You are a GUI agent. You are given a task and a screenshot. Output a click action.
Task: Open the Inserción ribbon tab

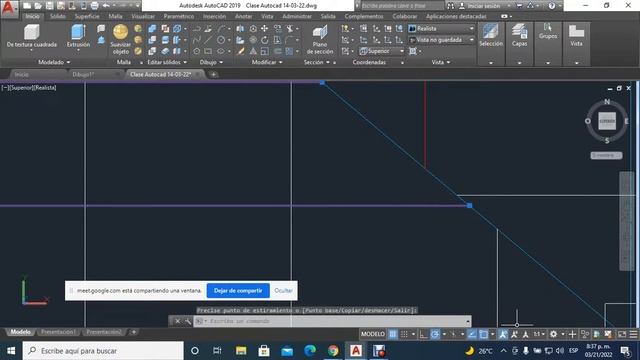point(214,16)
